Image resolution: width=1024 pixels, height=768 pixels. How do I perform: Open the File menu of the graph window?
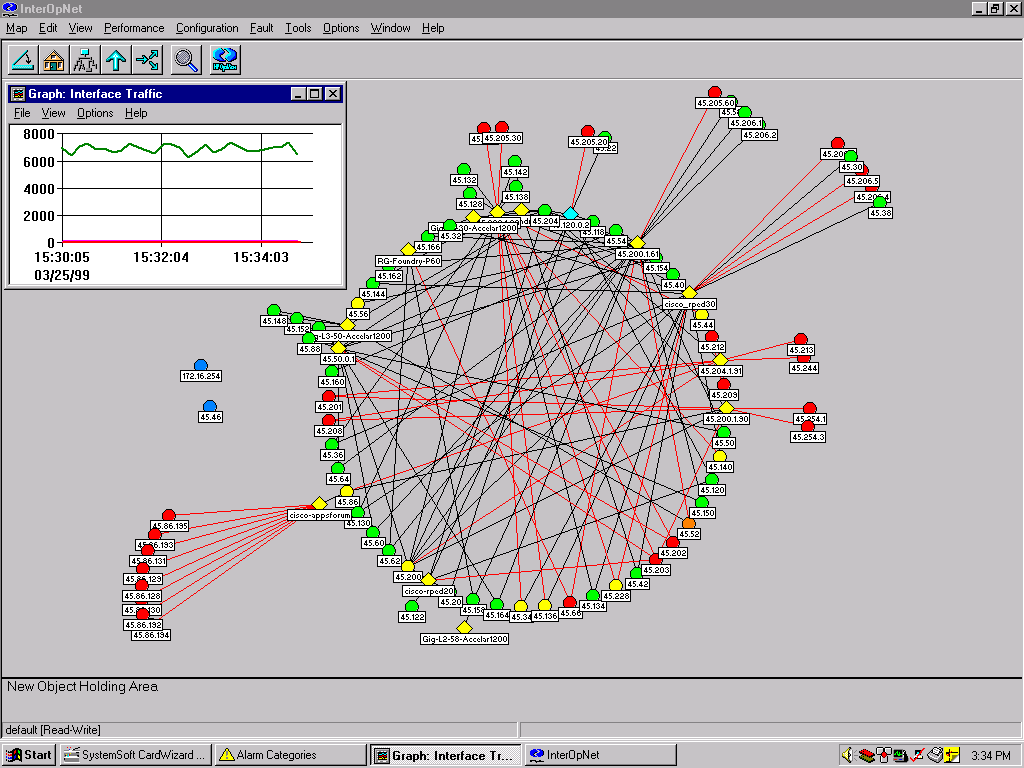(21, 113)
